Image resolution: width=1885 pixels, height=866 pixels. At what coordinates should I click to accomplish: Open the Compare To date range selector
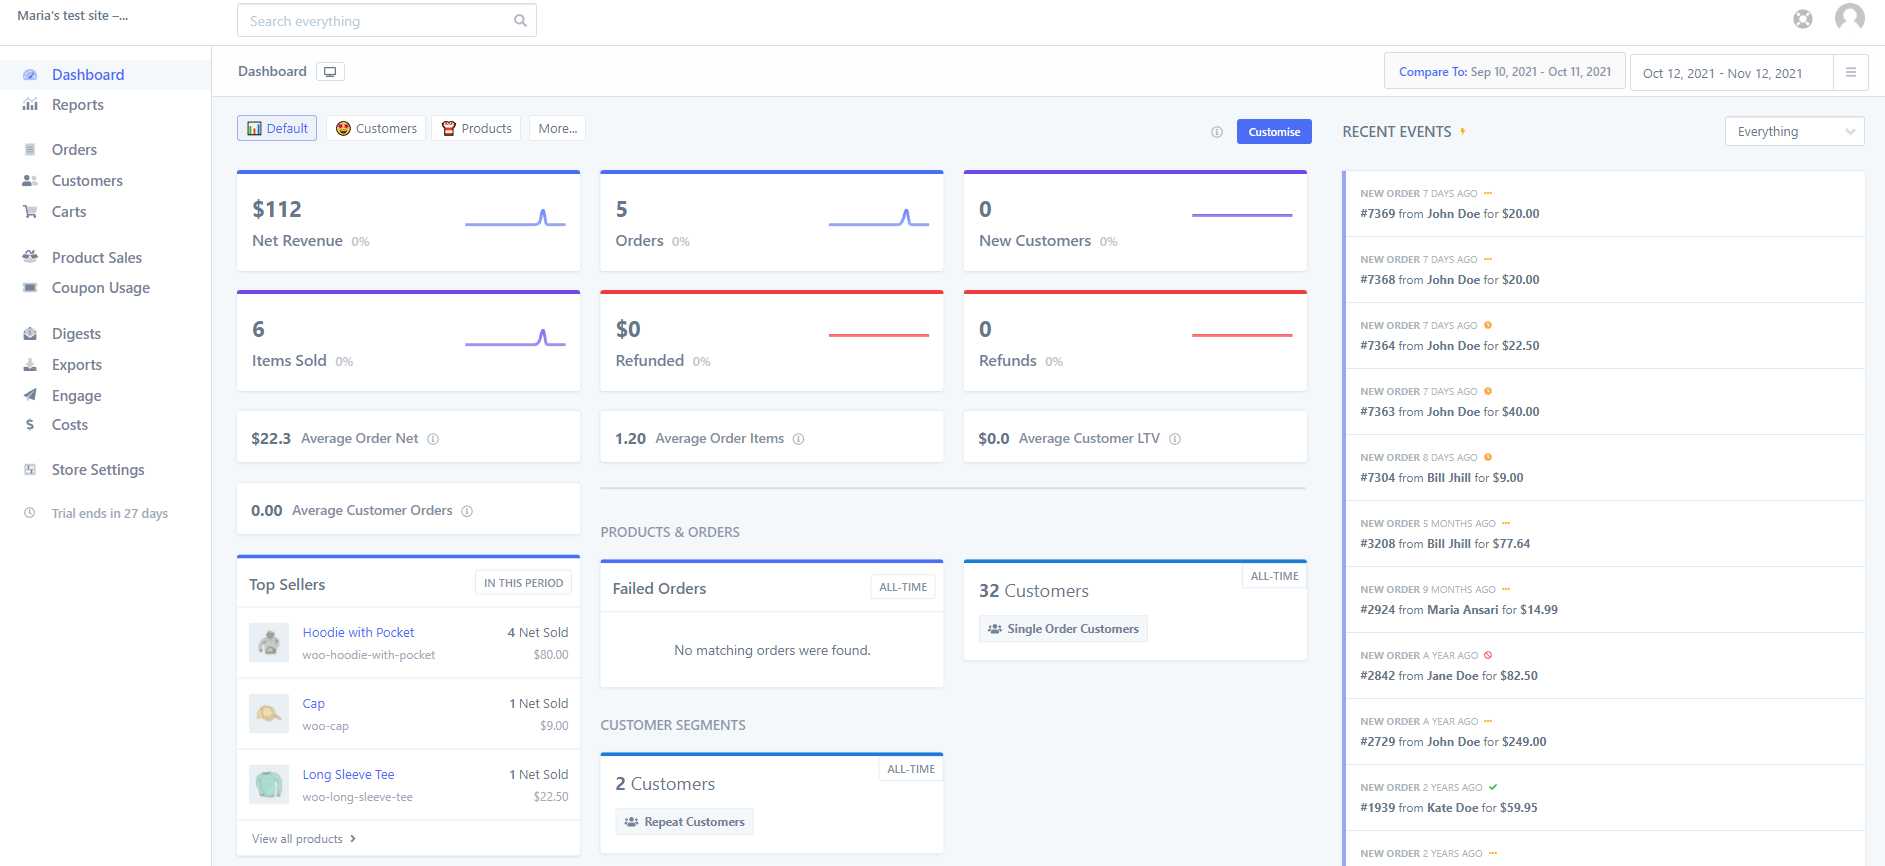1504,72
